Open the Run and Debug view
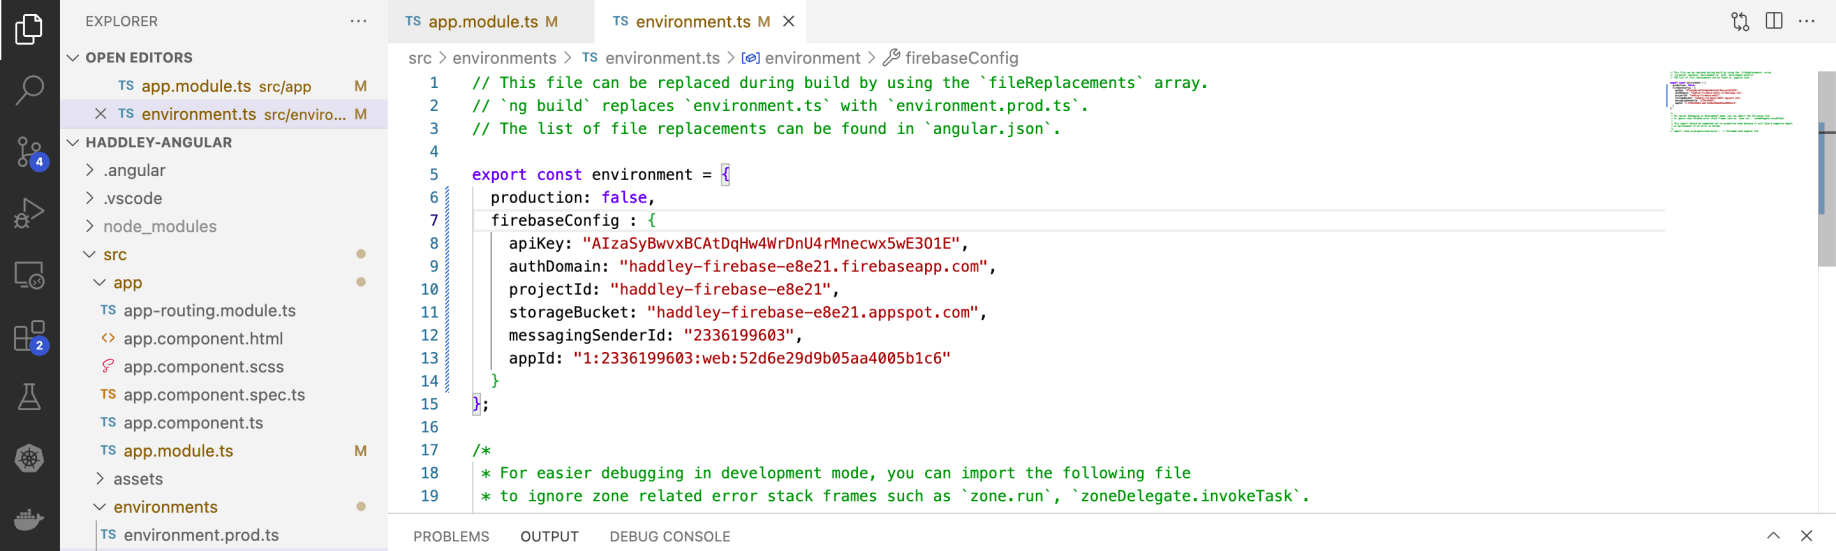 pyautogui.click(x=29, y=214)
